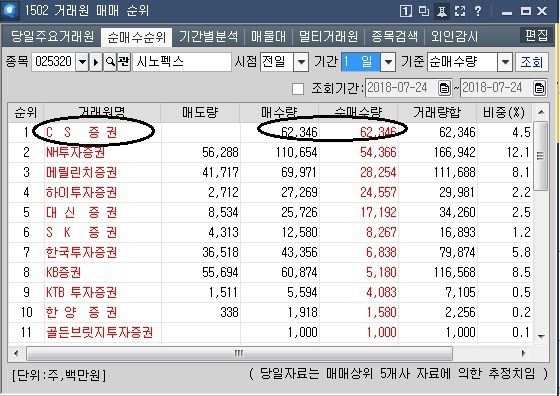Select the 메릴린치증권 row
This screenshot has height=396, width=560.
tap(270, 172)
